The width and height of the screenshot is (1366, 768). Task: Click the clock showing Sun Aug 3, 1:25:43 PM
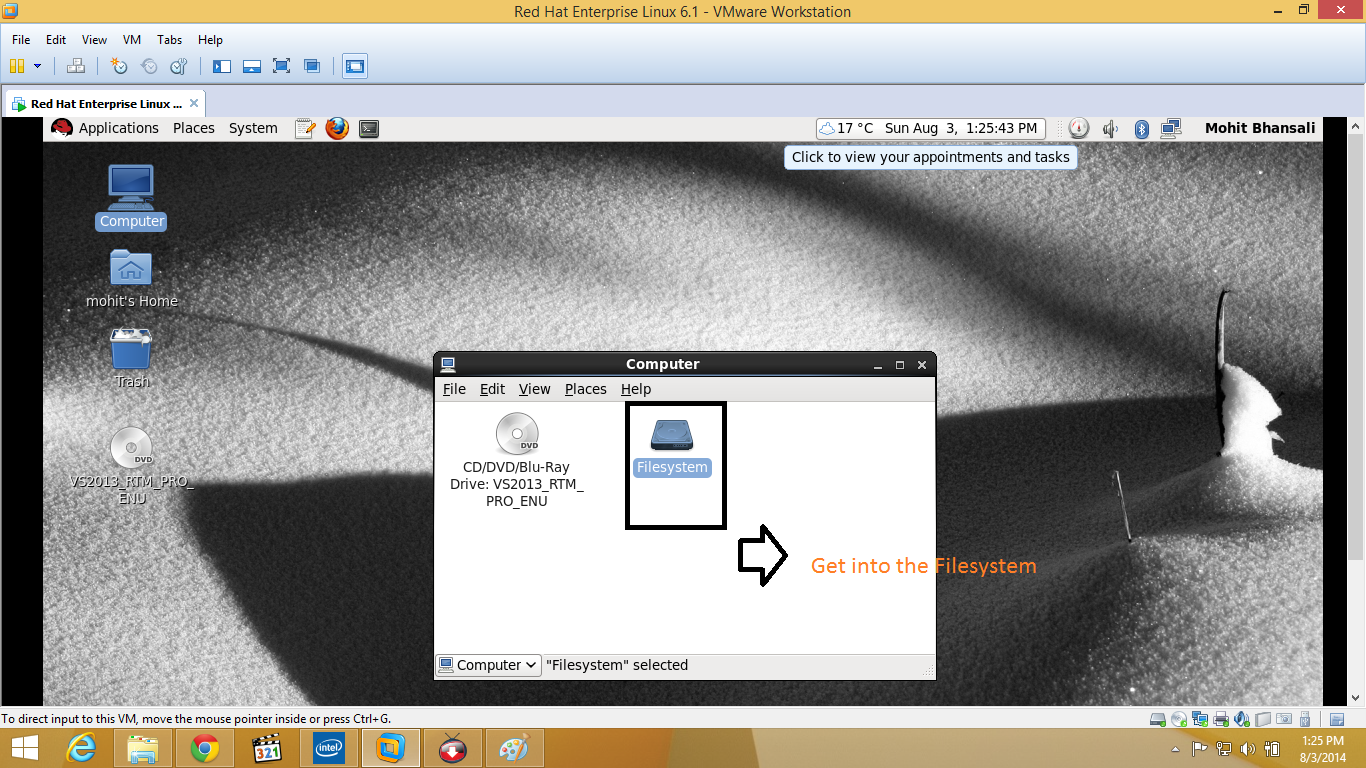tap(961, 128)
